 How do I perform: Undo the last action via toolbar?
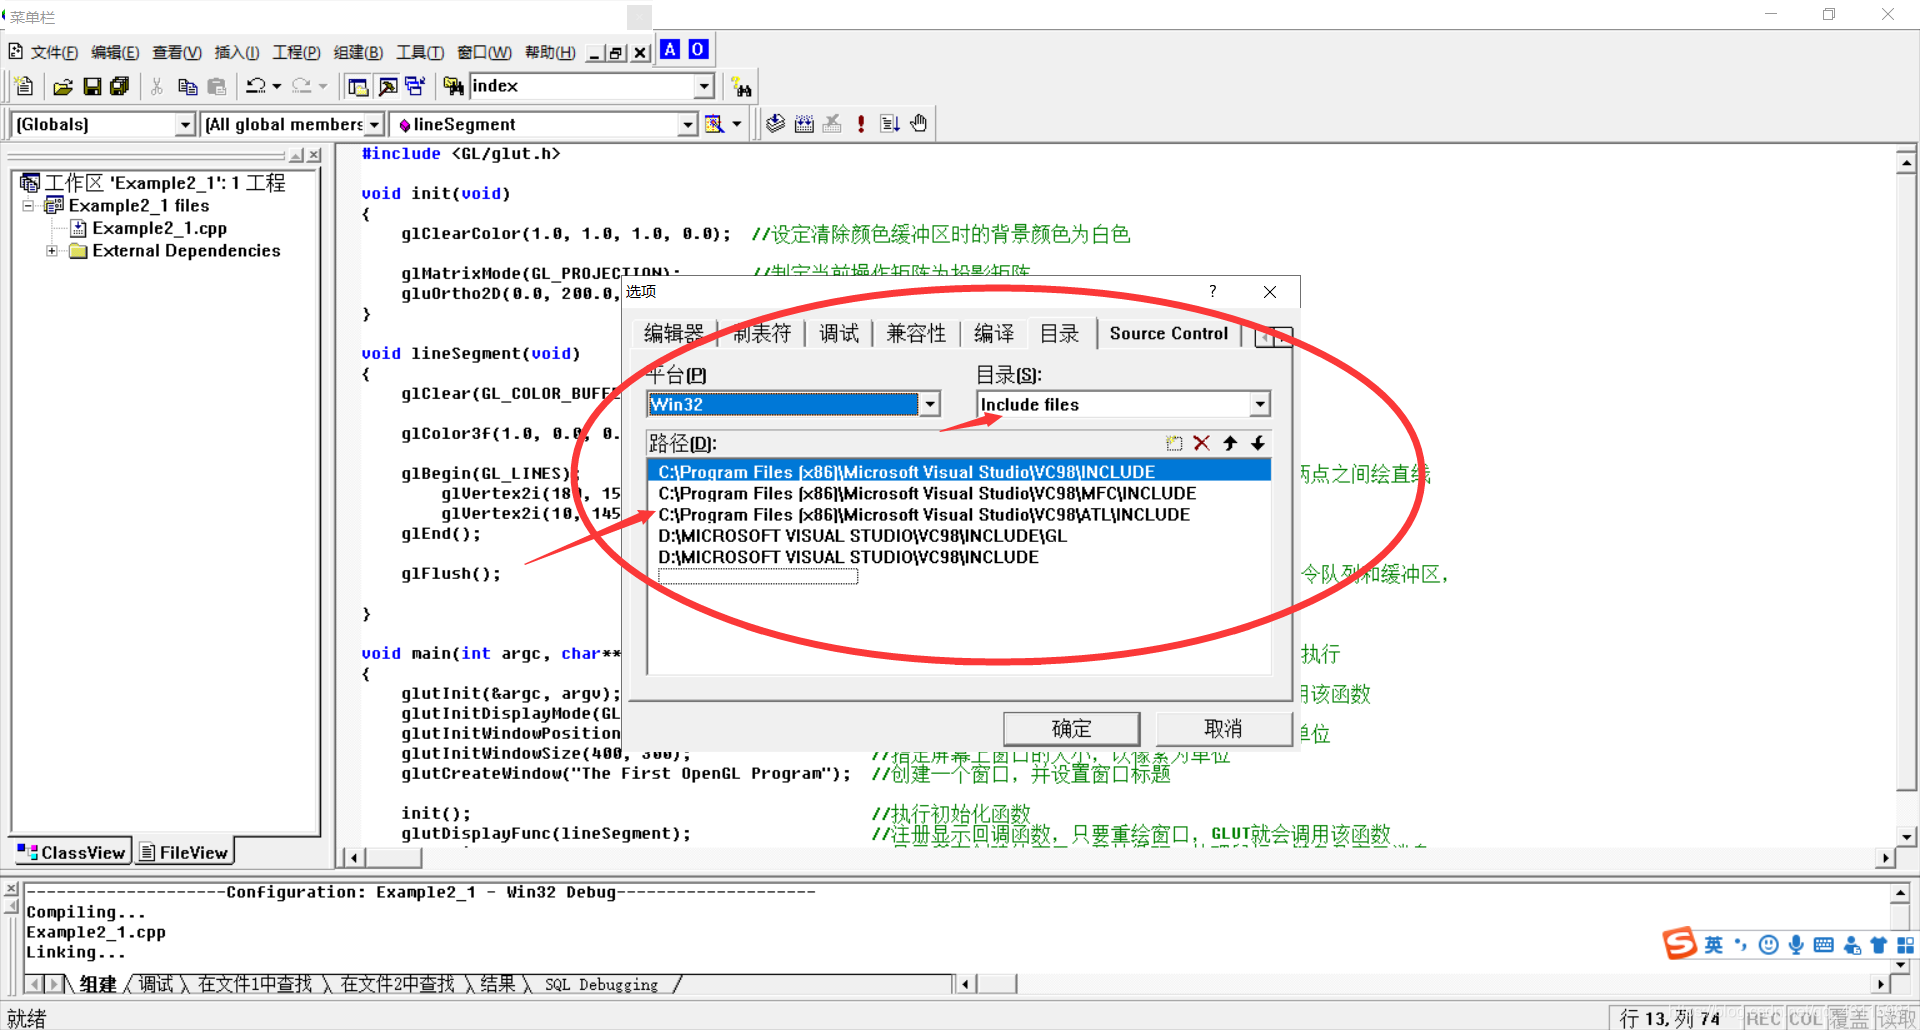click(256, 87)
